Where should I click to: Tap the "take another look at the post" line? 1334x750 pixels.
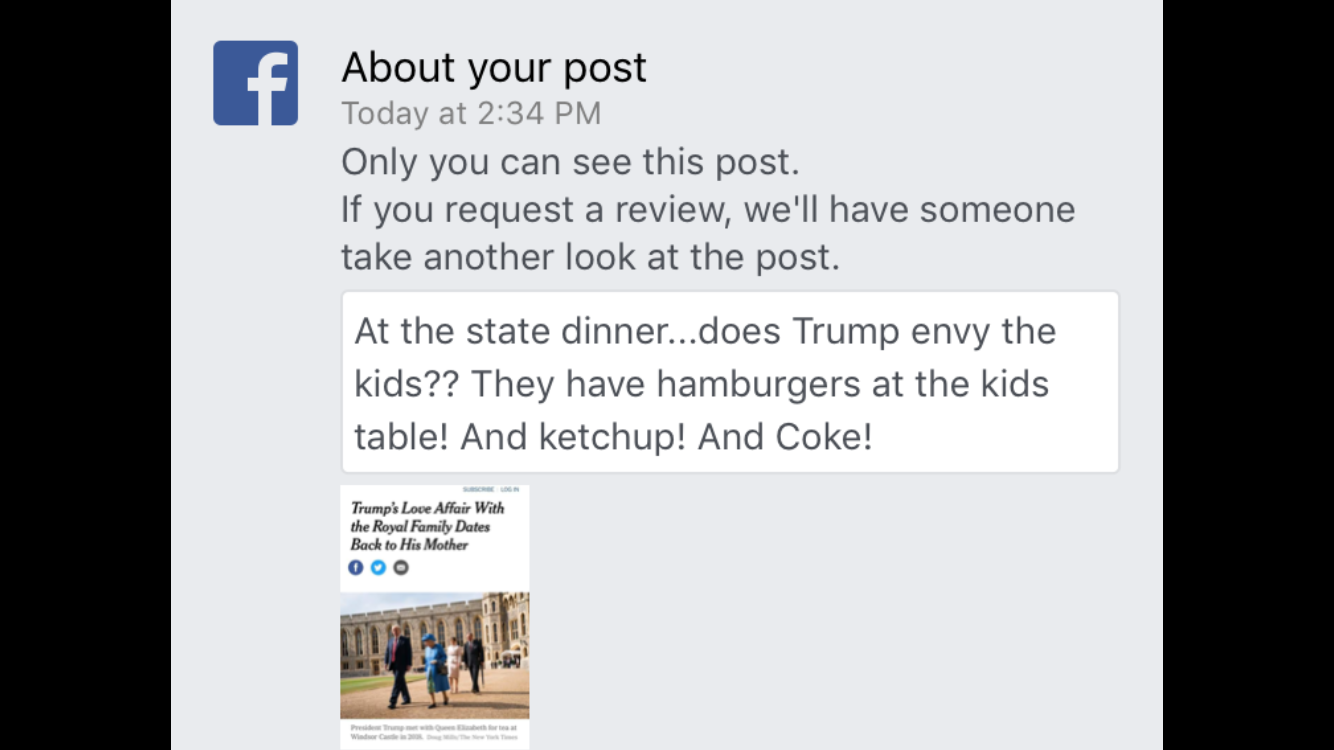(x=590, y=257)
